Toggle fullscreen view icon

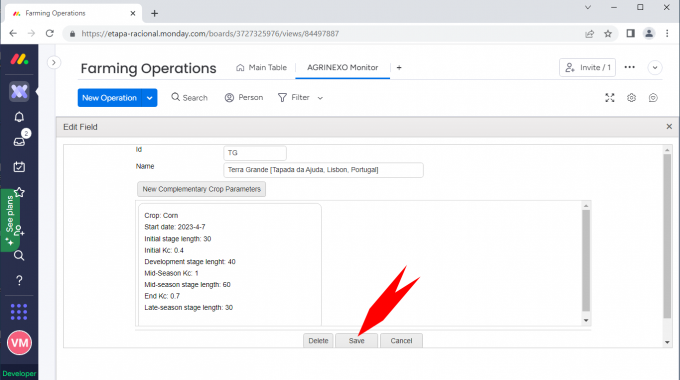pos(610,98)
